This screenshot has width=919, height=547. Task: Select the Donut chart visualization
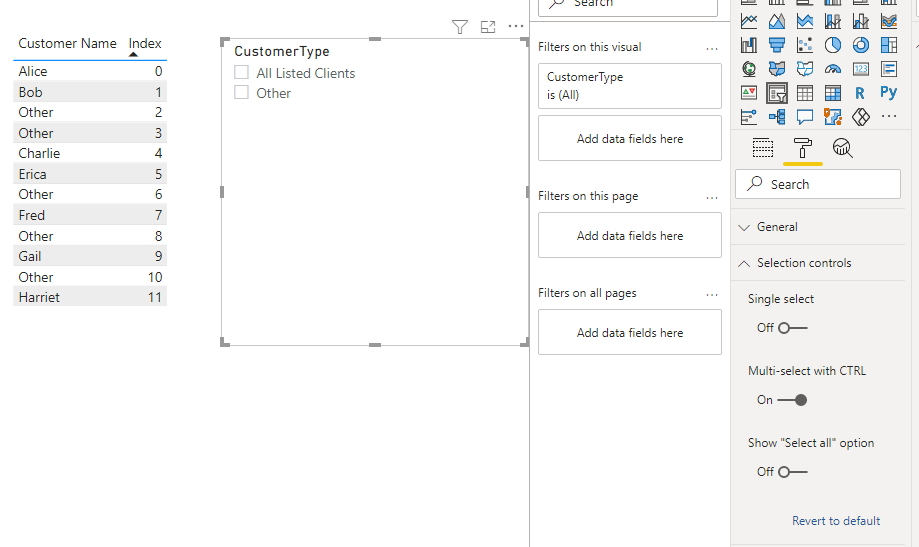(861, 45)
